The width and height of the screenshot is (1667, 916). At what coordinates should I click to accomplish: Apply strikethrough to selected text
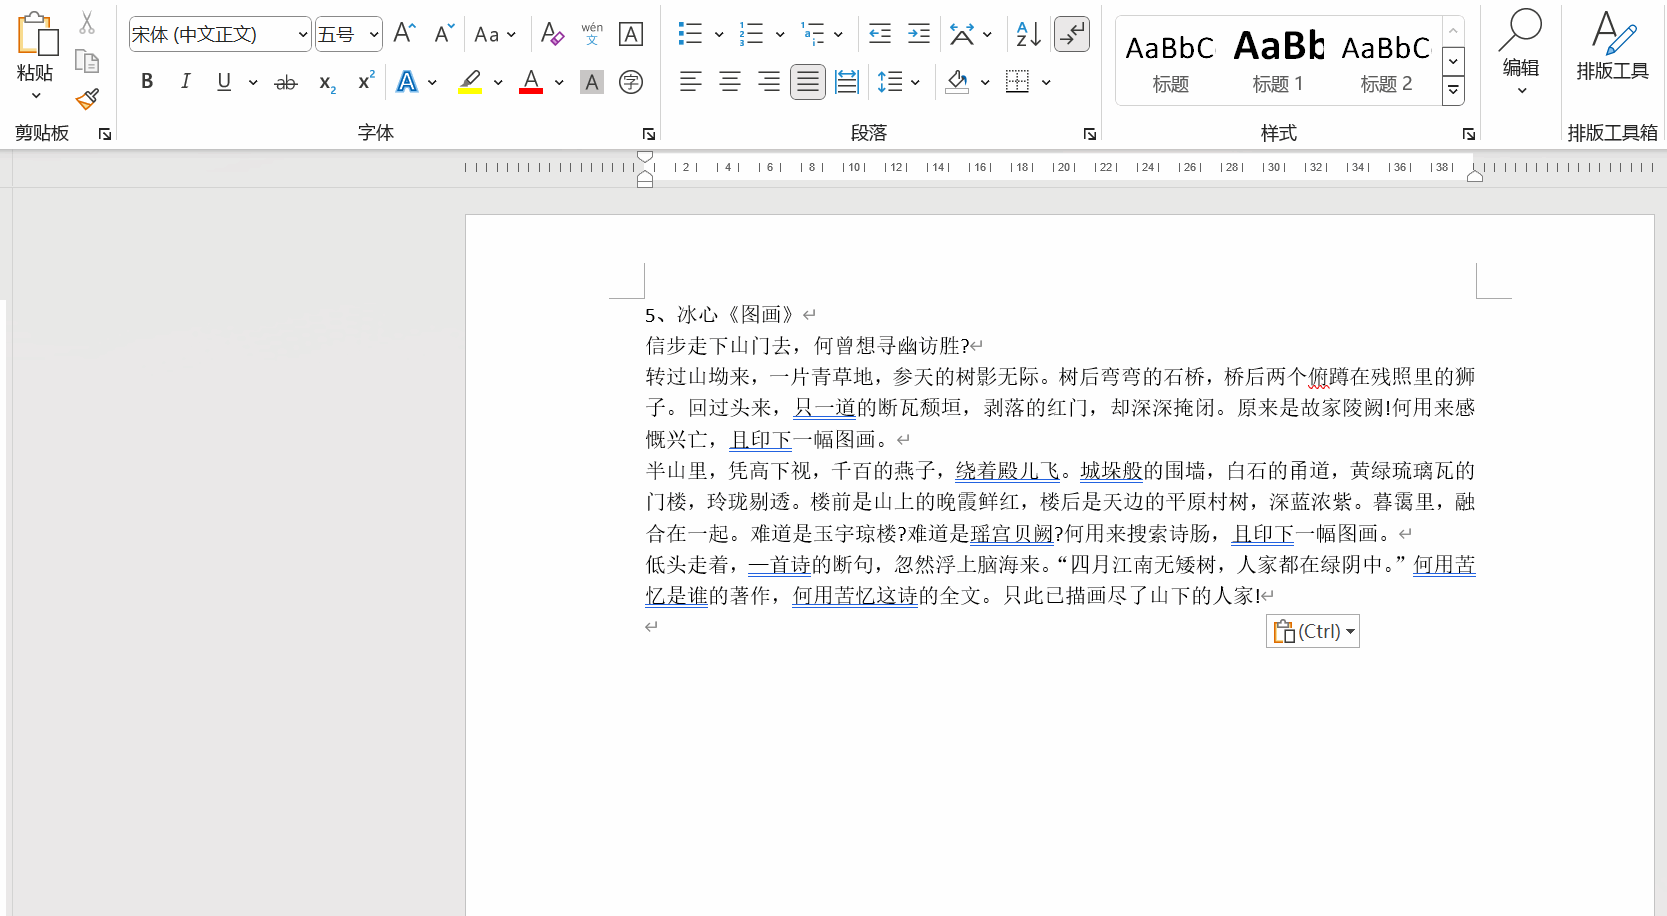pyautogui.click(x=286, y=82)
